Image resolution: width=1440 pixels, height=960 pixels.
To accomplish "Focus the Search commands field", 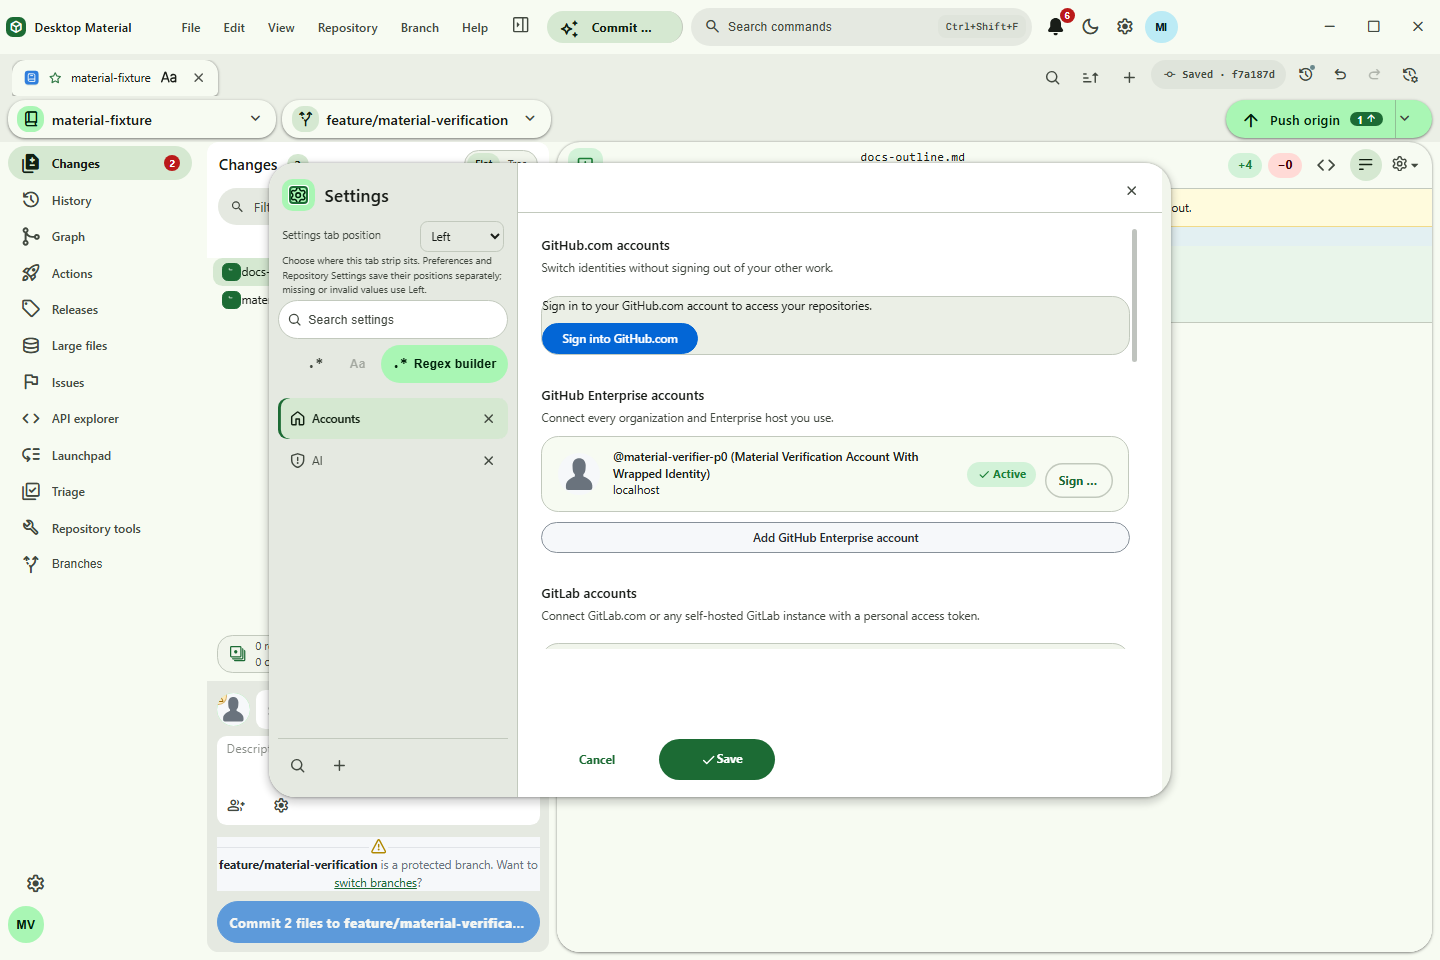I will click(x=861, y=27).
